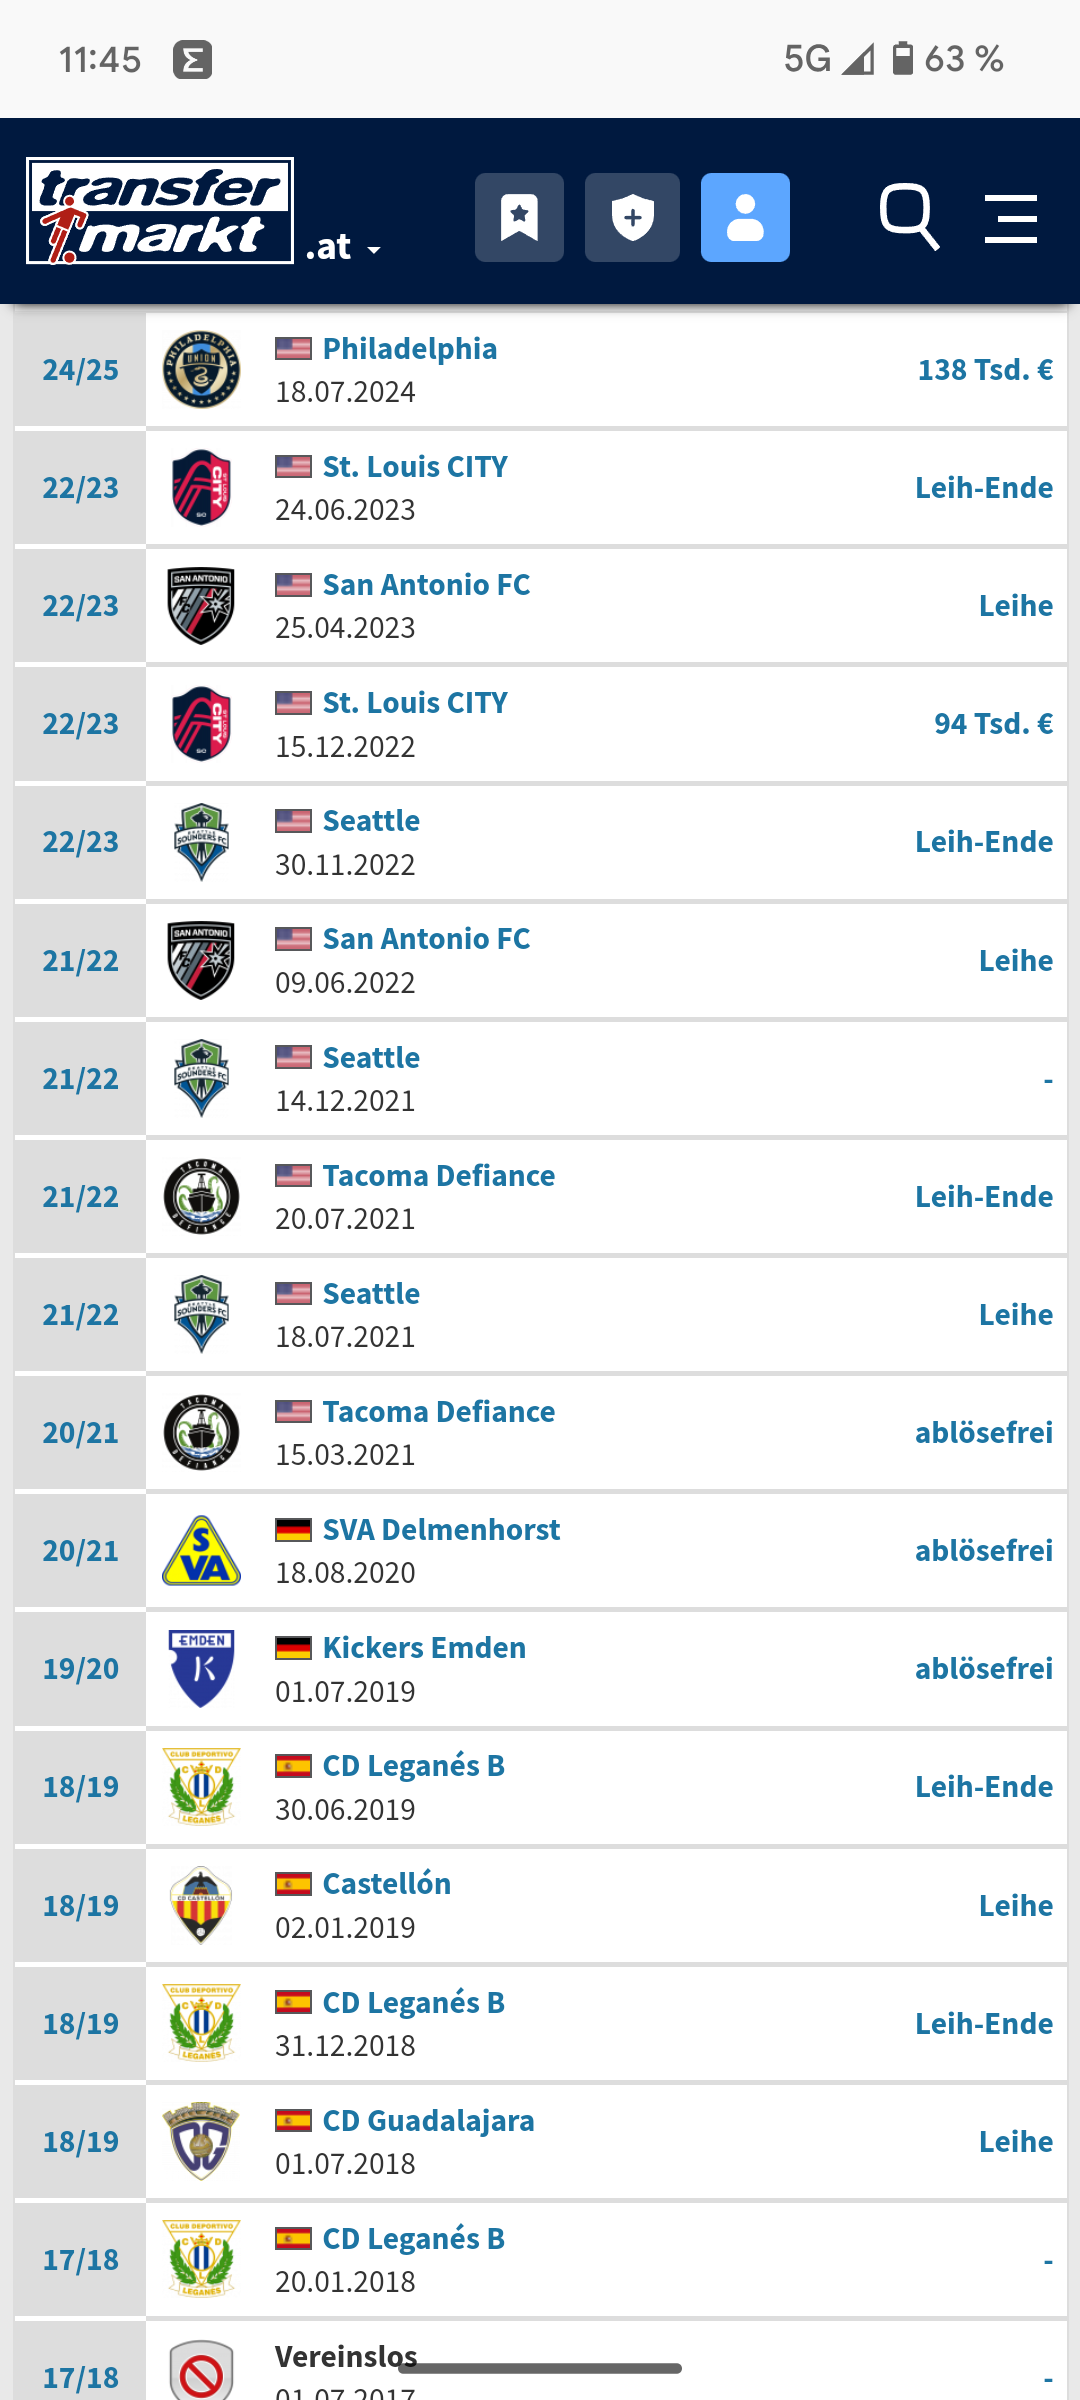Tap the SVA Delmenhorst club logo
This screenshot has width=1080, height=2400.
click(201, 1551)
